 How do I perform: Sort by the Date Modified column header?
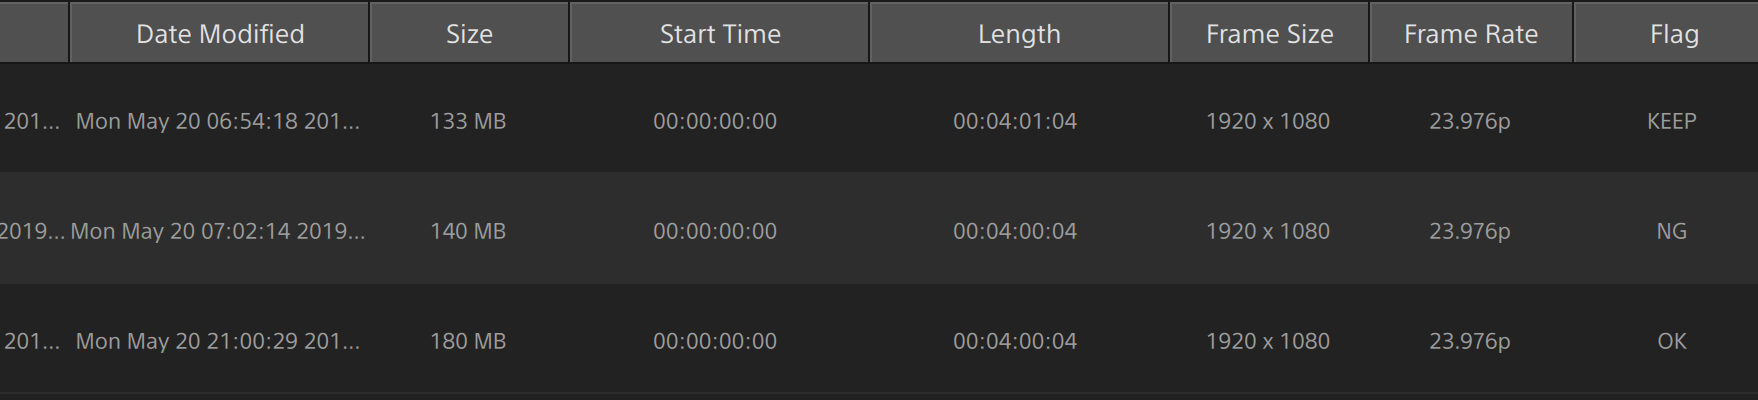click(x=220, y=34)
